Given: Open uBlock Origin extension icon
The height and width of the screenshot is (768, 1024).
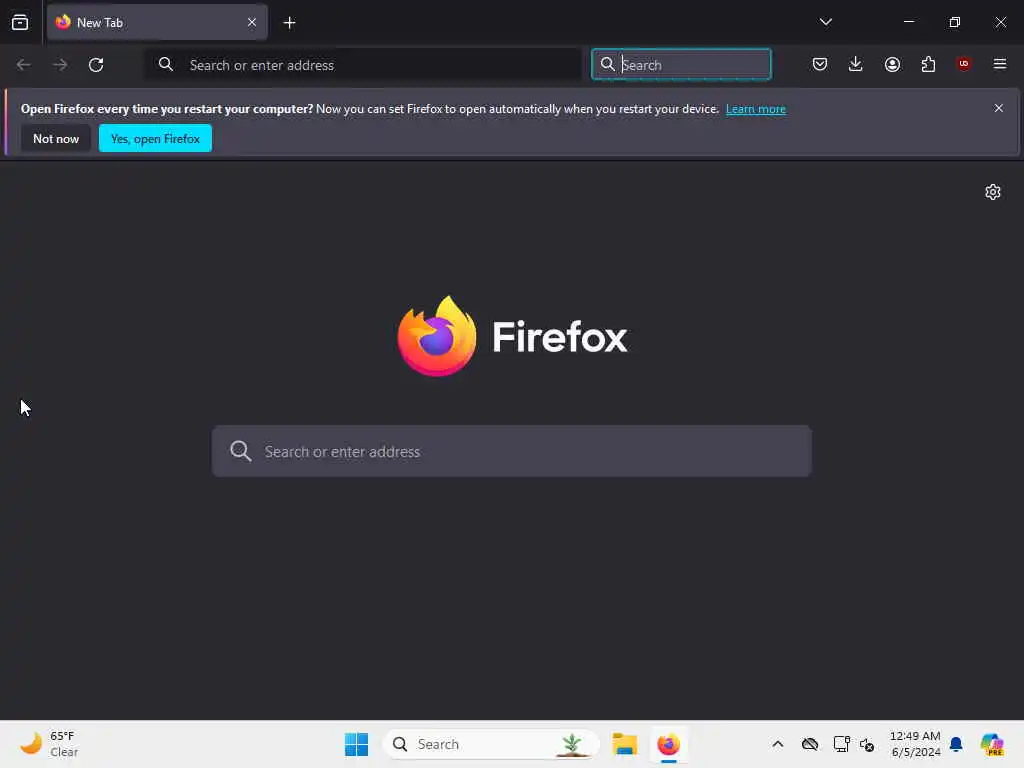Looking at the screenshot, I should click(x=963, y=63).
